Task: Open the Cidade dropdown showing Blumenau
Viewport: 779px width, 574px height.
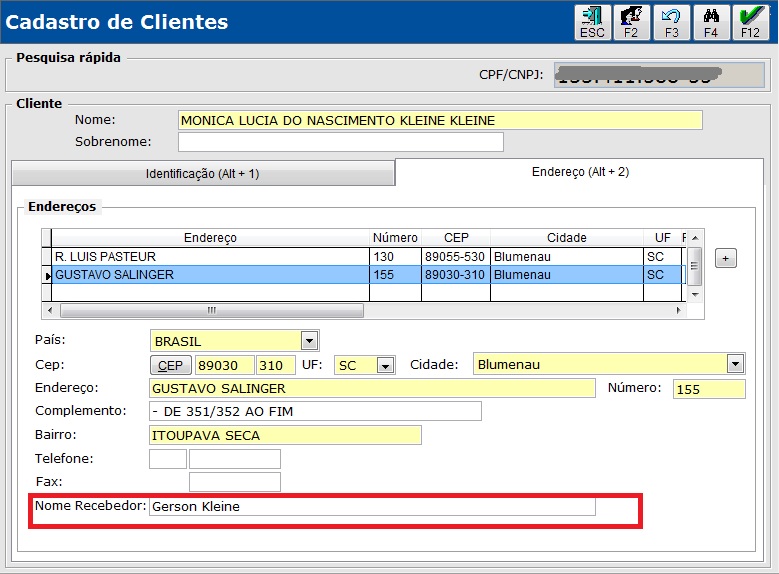Action: click(735, 364)
